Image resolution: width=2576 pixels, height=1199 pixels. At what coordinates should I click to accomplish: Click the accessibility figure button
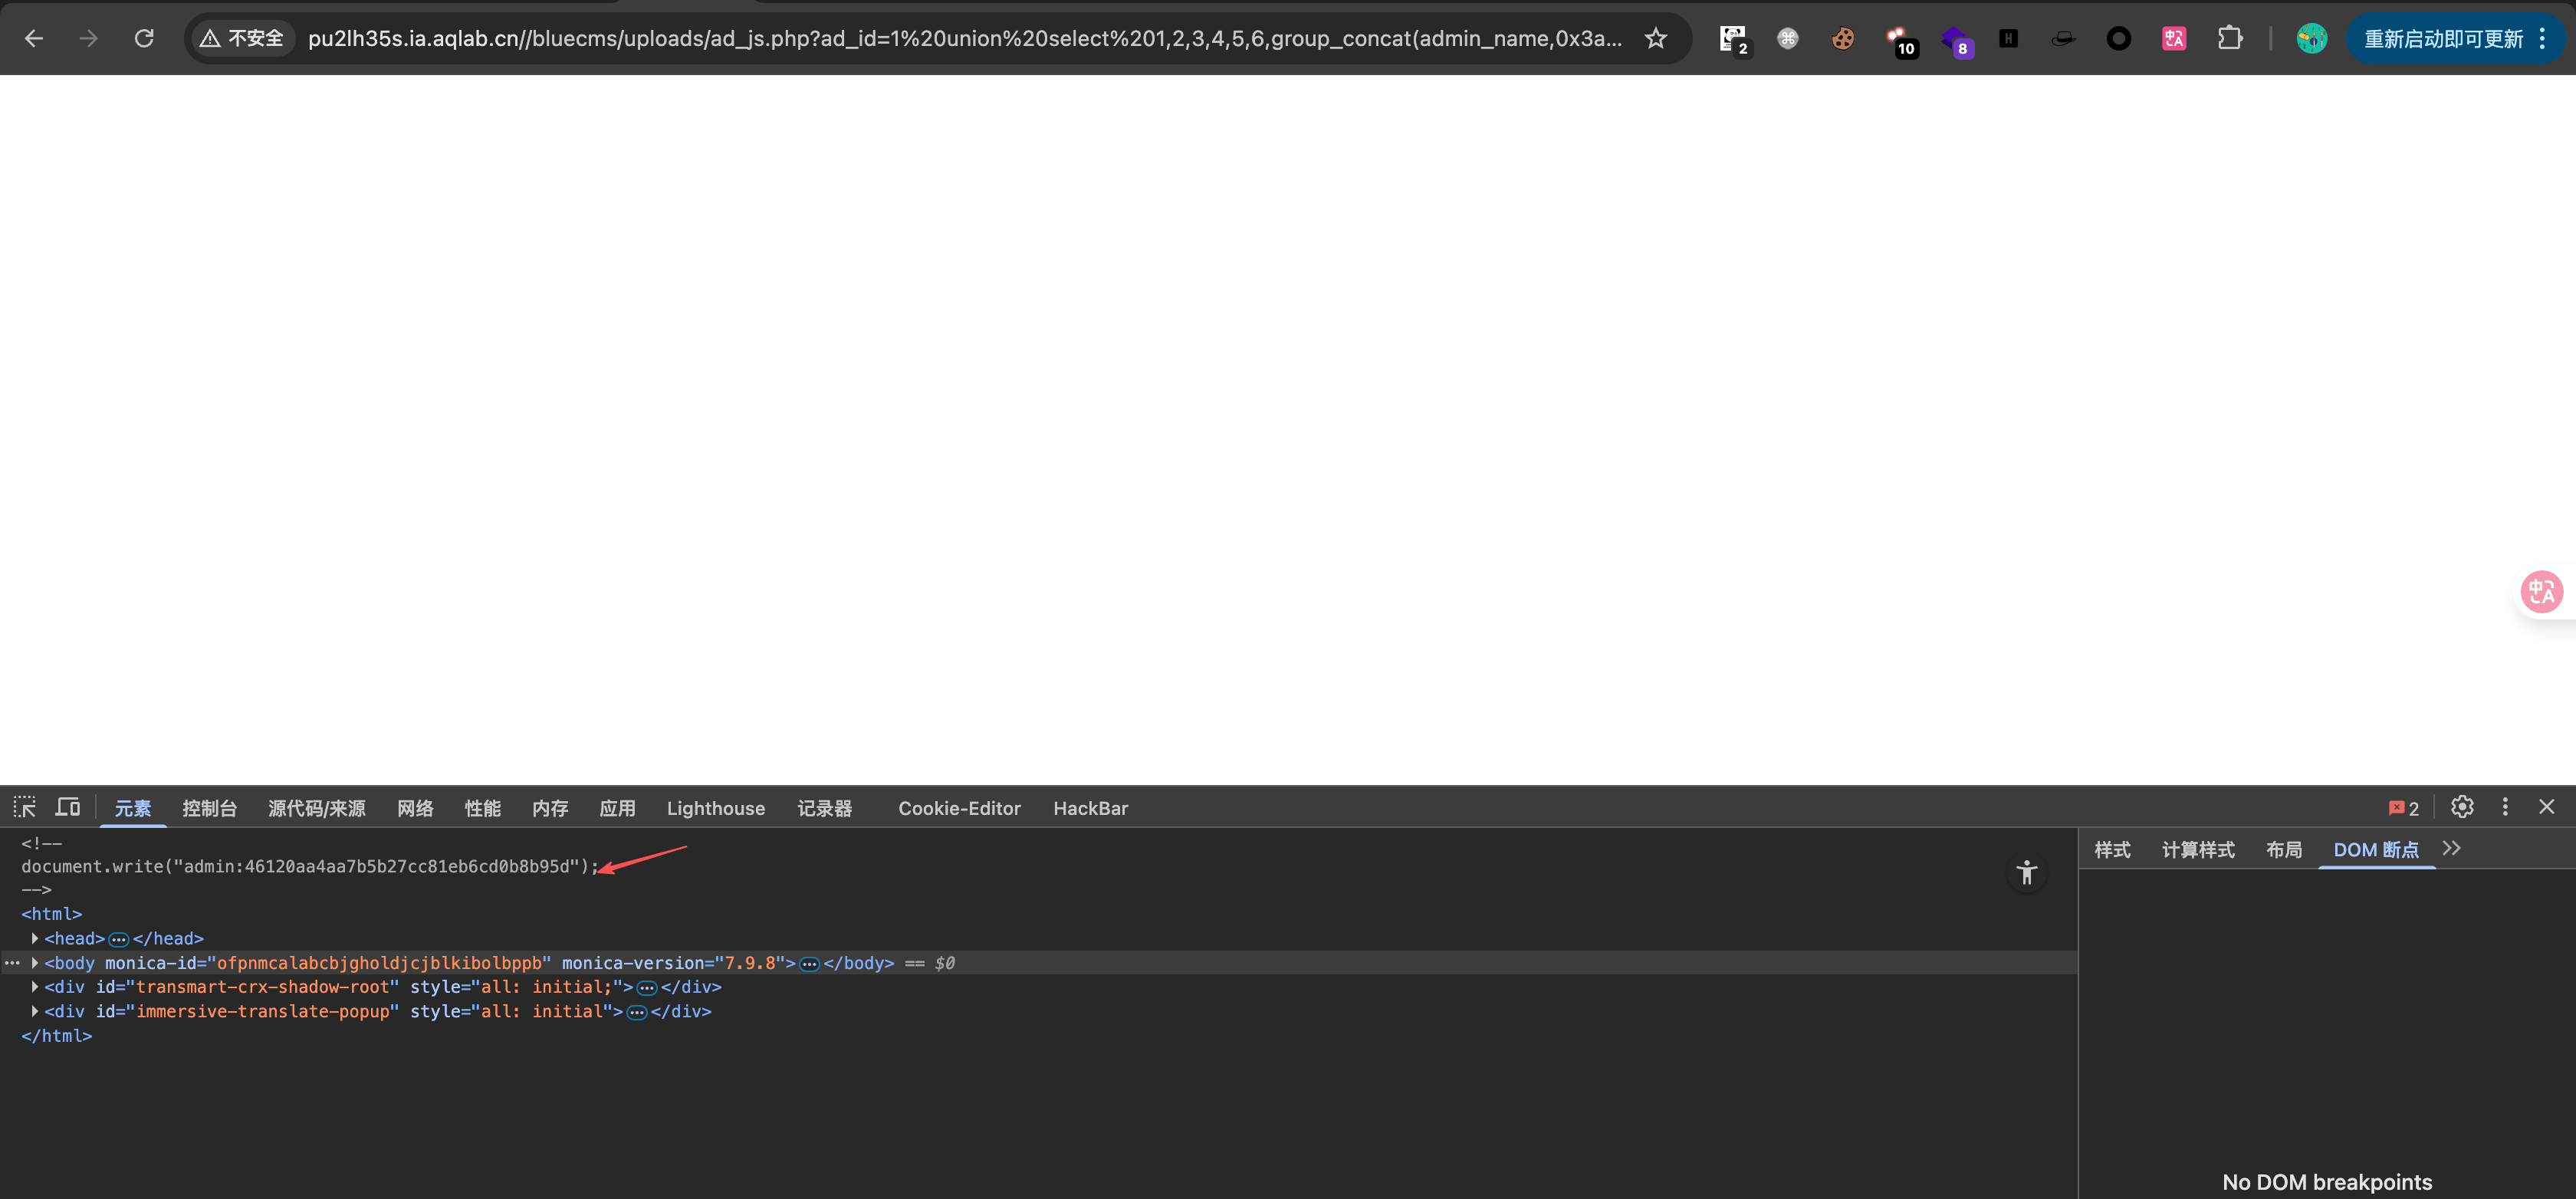click(x=2026, y=873)
